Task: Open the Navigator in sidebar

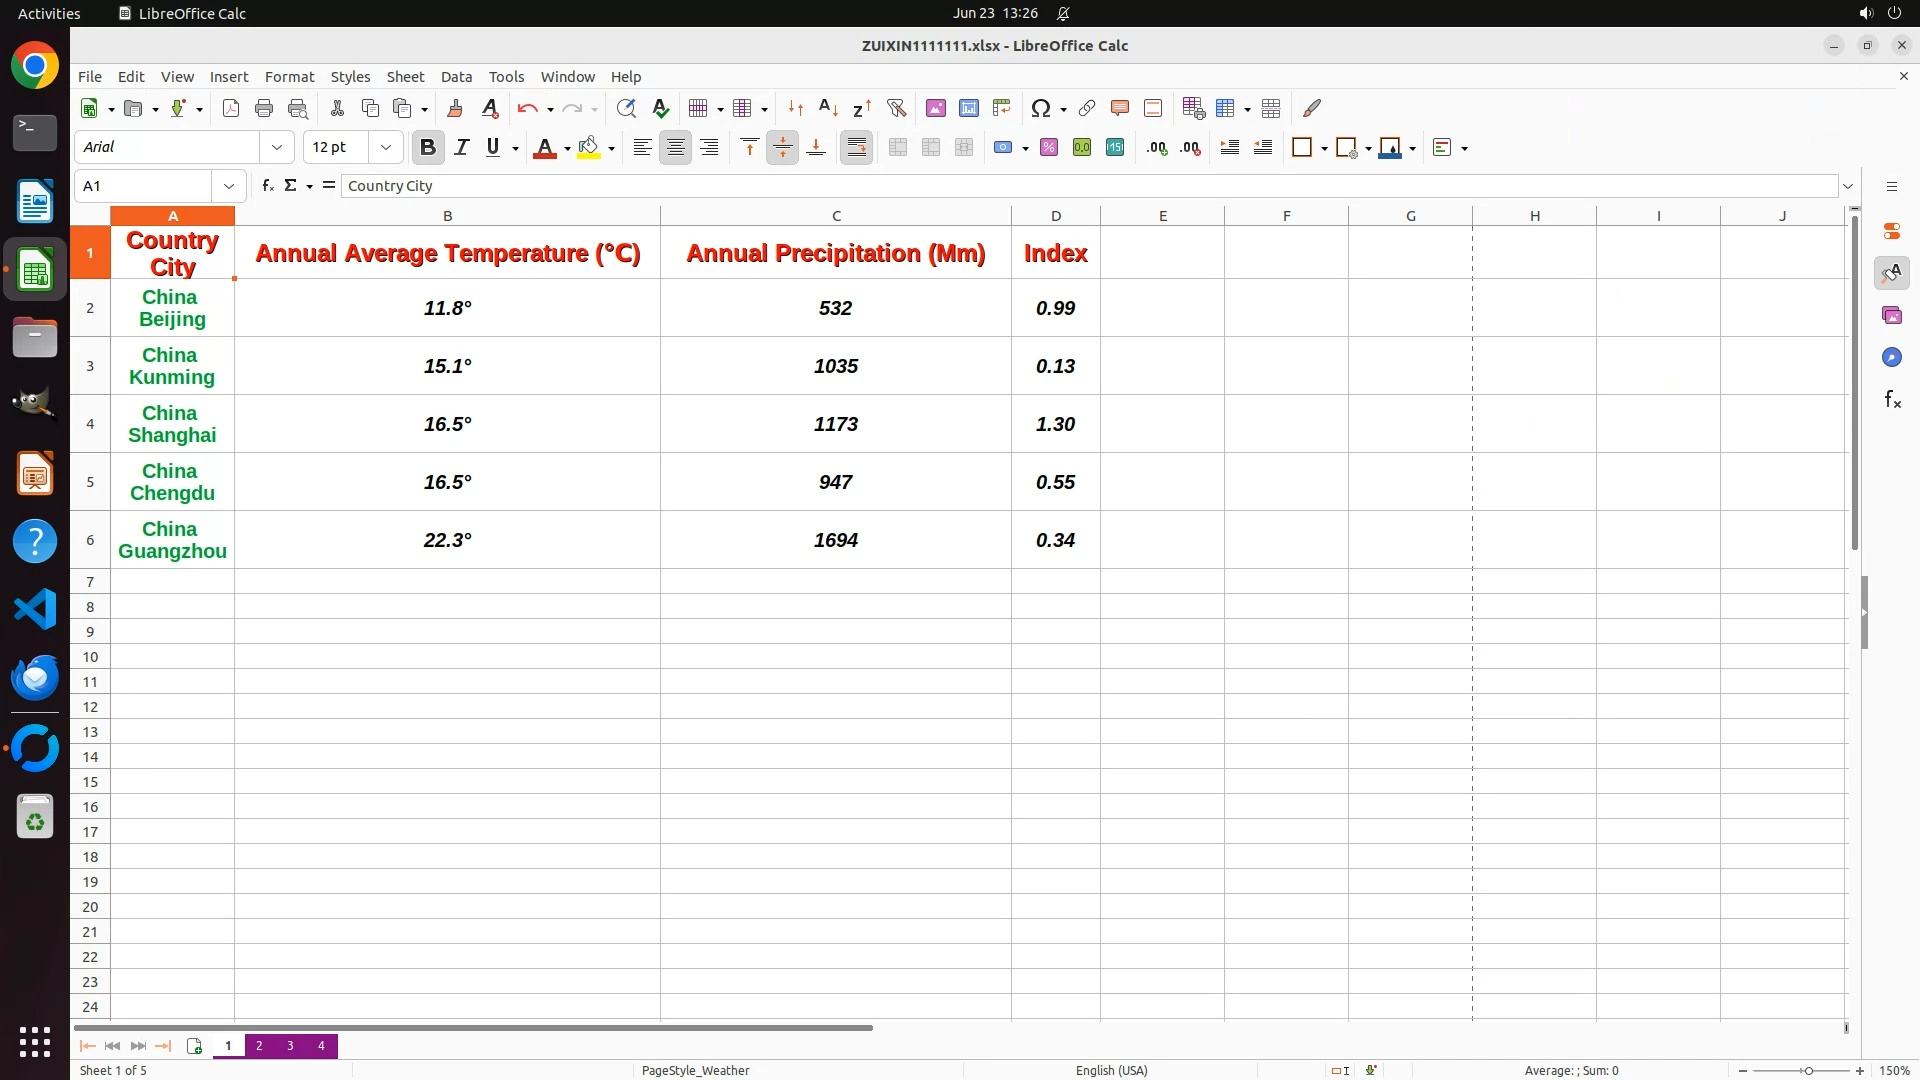Action: 1891,358
